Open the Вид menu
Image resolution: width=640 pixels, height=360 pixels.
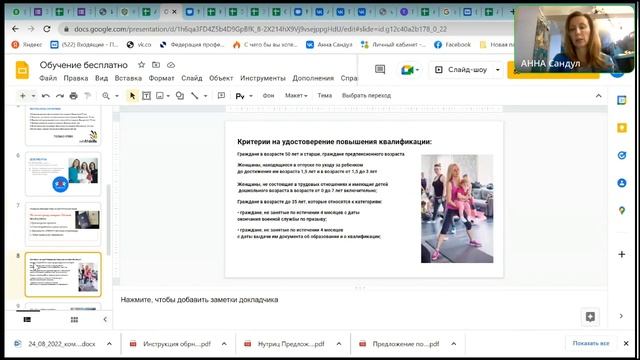point(101,78)
